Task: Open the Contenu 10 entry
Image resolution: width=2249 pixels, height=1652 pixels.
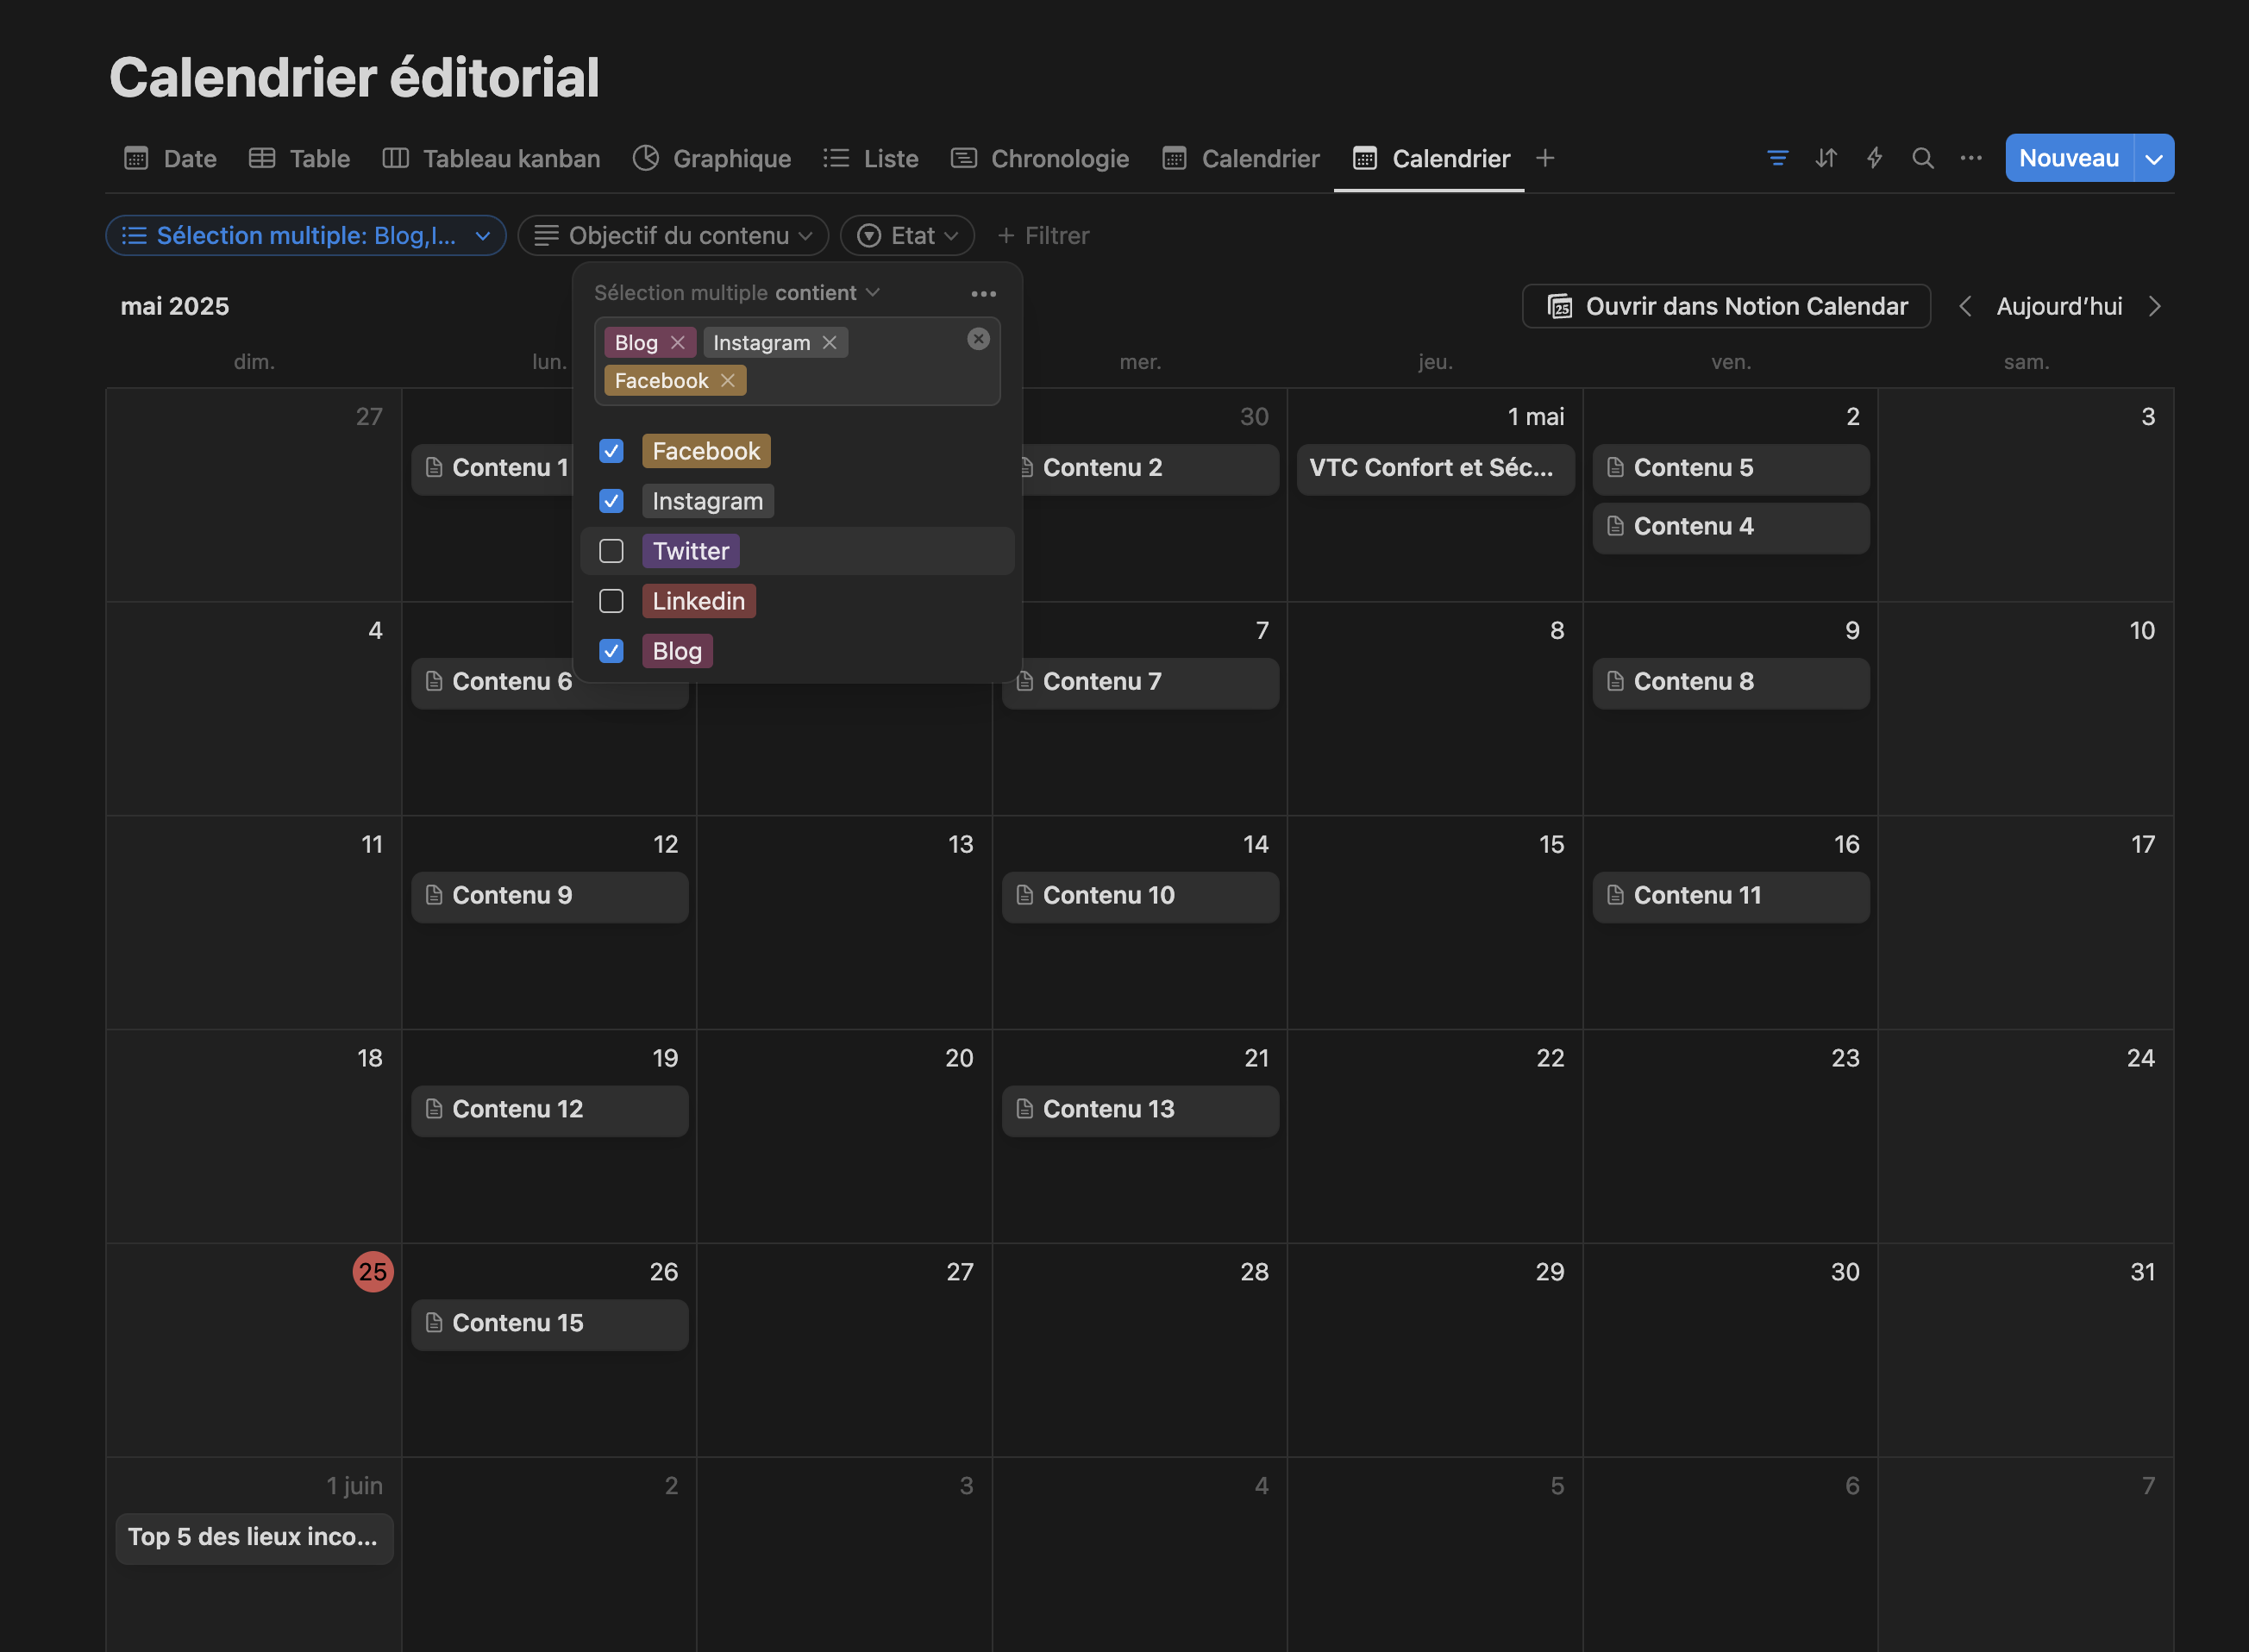Action: [1139, 895]
